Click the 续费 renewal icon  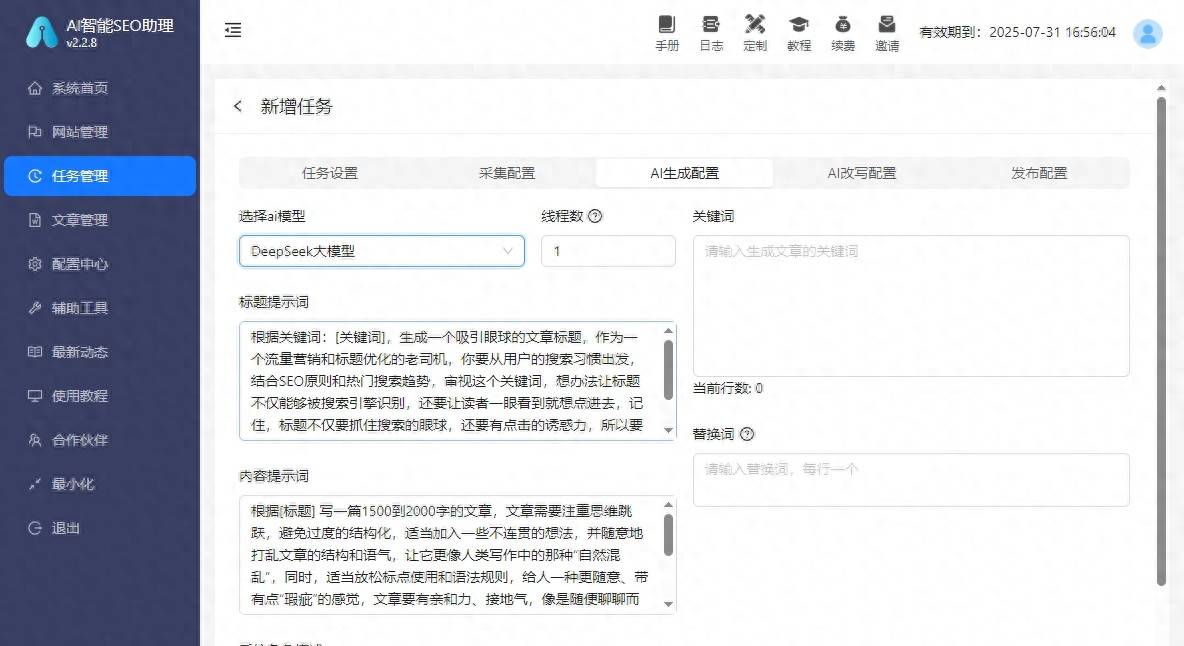[843, 31]
